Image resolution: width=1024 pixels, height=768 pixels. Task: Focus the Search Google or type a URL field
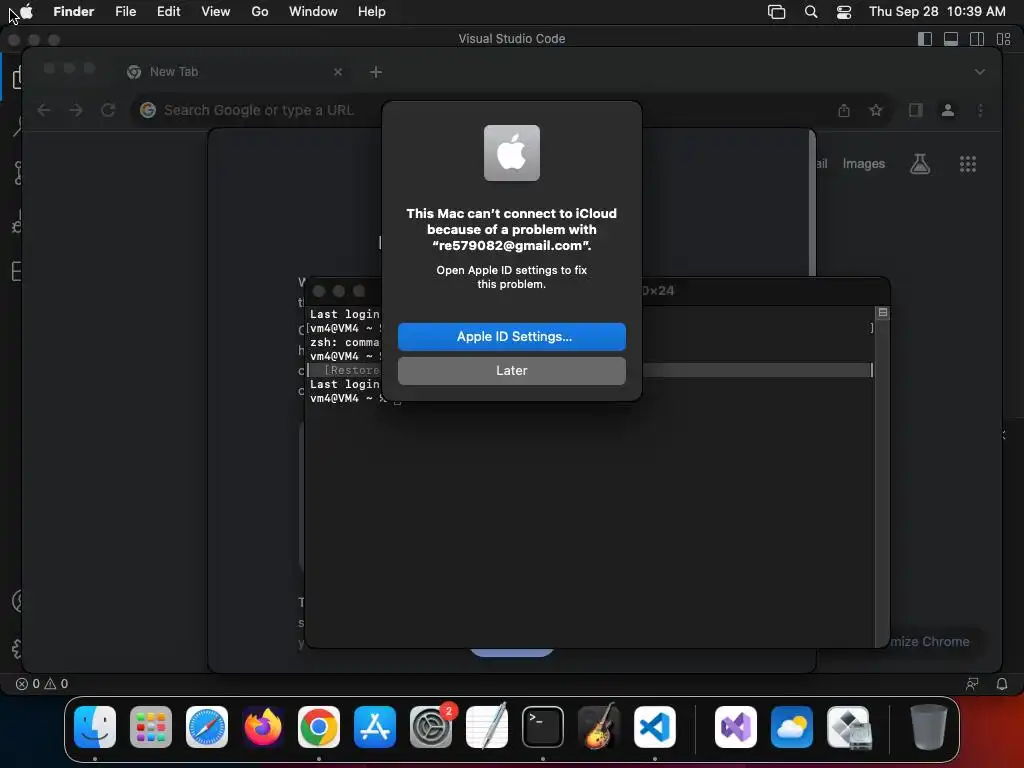(259, 110)
